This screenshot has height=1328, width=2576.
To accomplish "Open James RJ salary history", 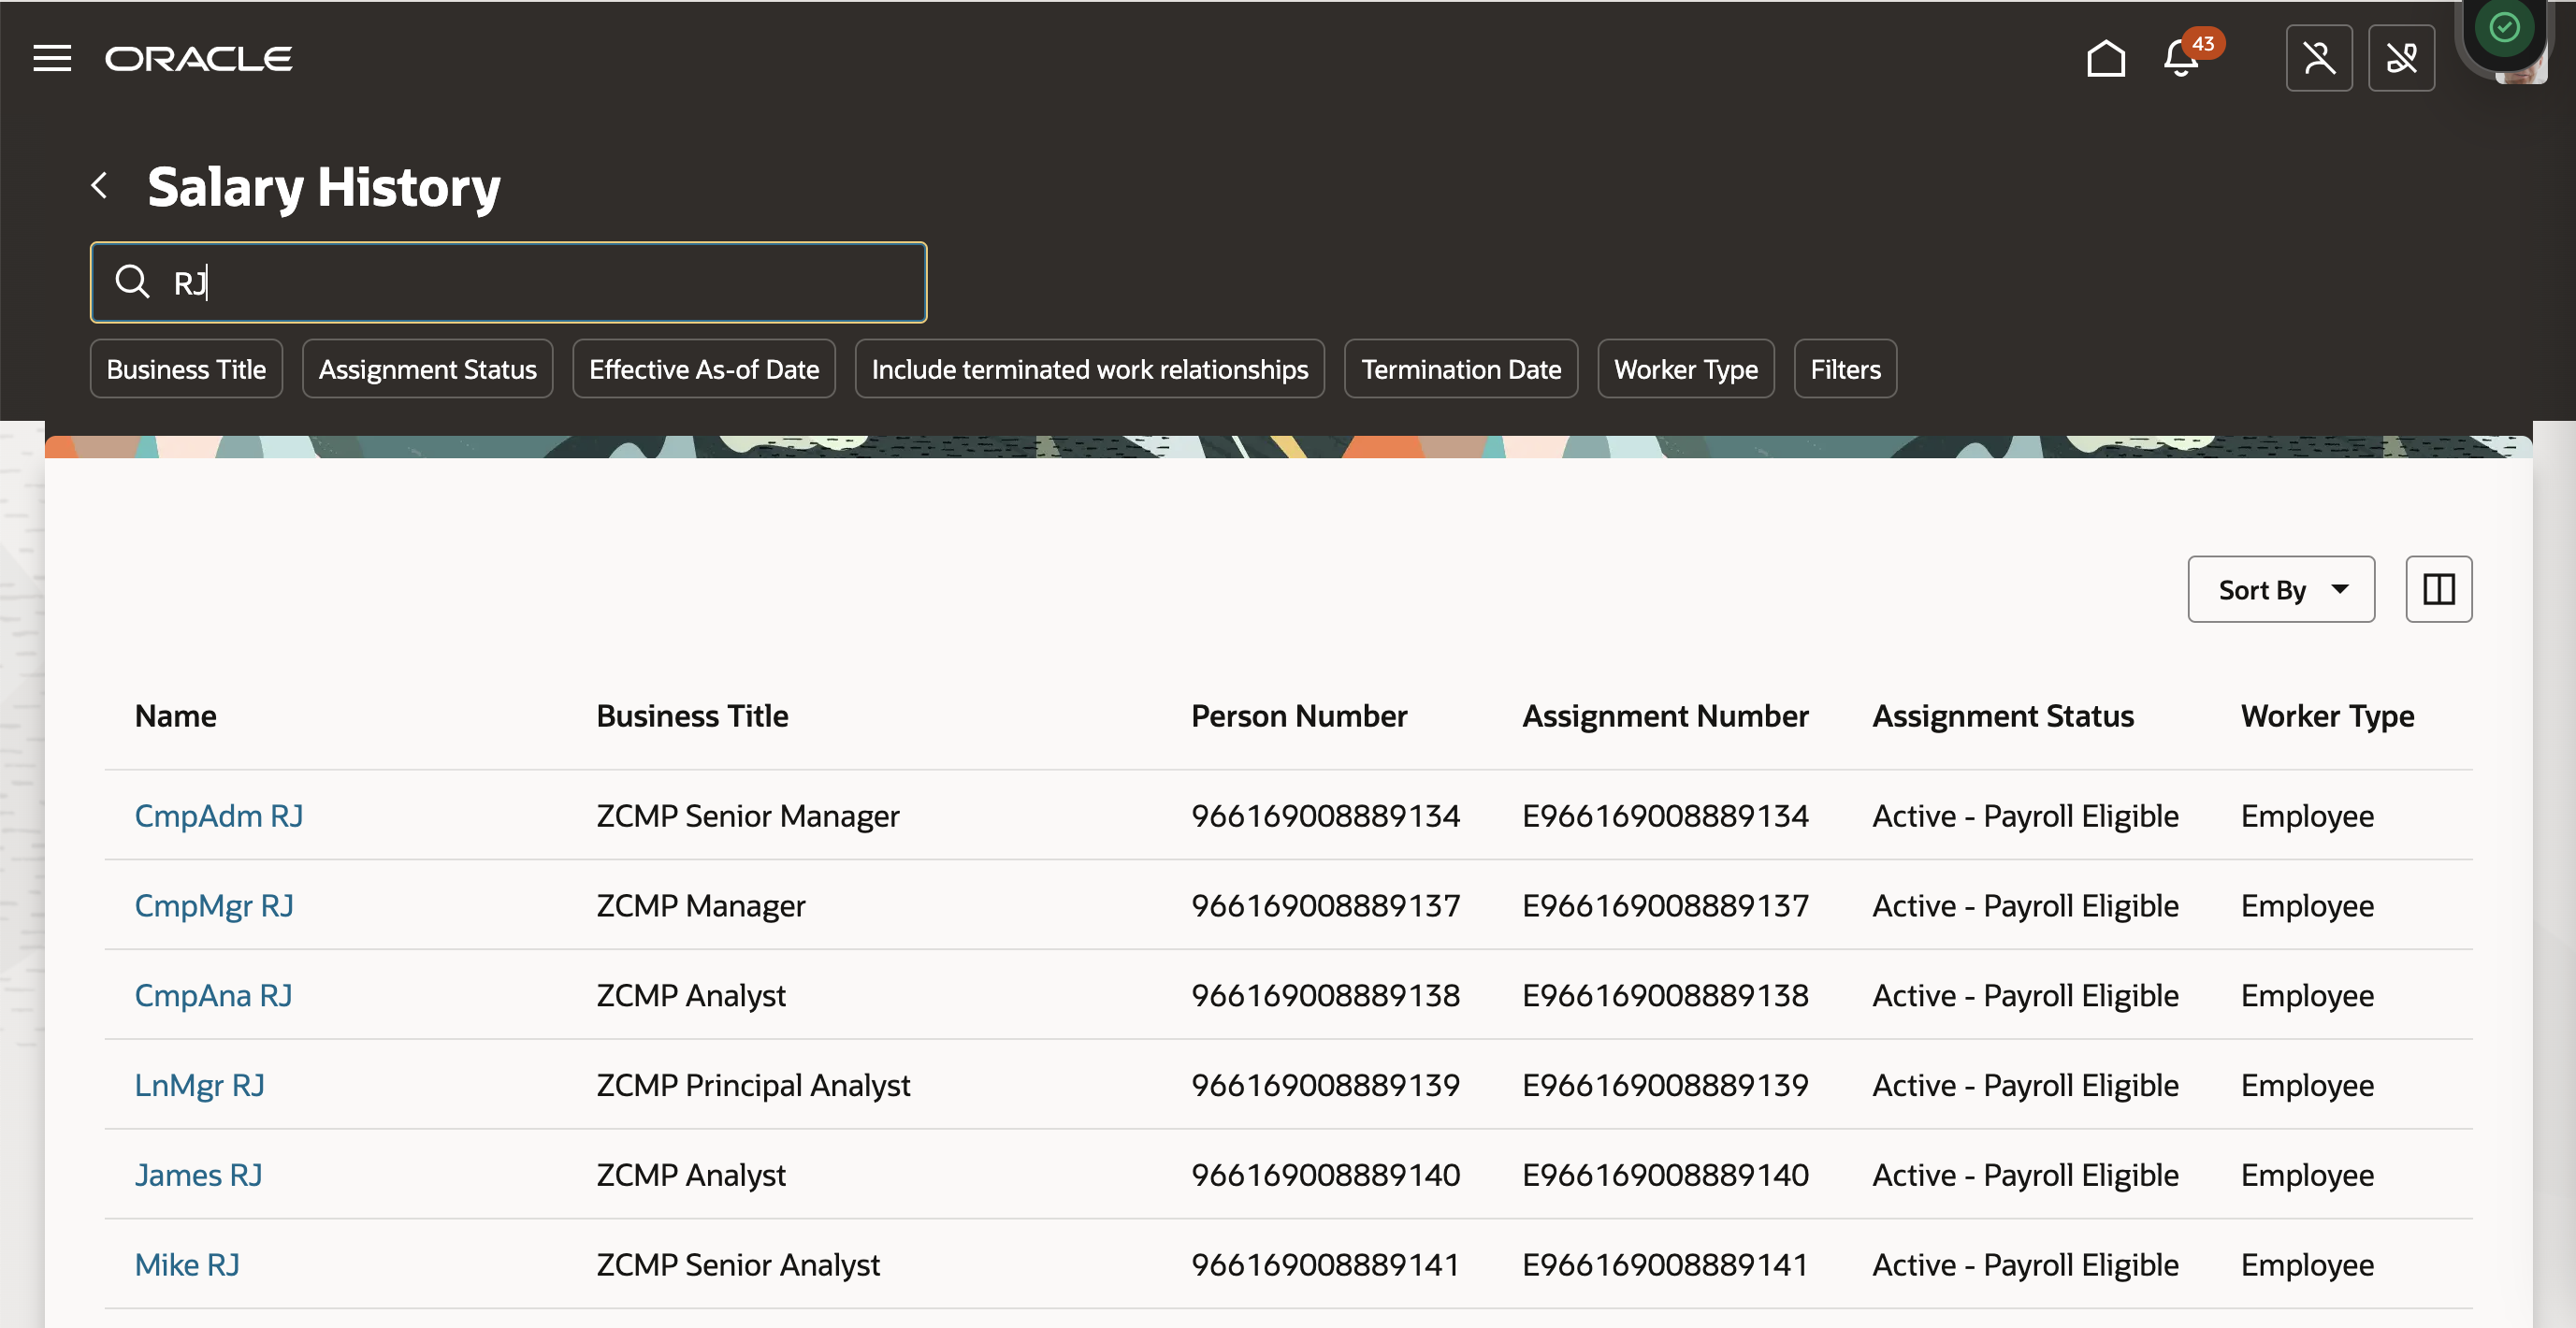I will tap(195, 1171).
